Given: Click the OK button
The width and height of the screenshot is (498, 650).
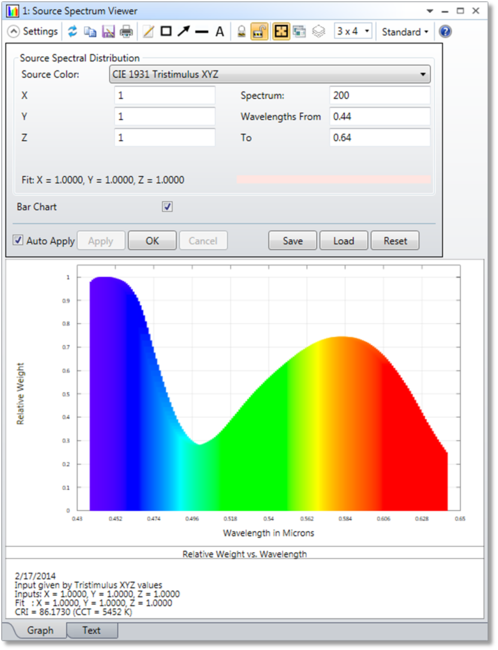Looking at the screenshot, I should tap(152, 241).
